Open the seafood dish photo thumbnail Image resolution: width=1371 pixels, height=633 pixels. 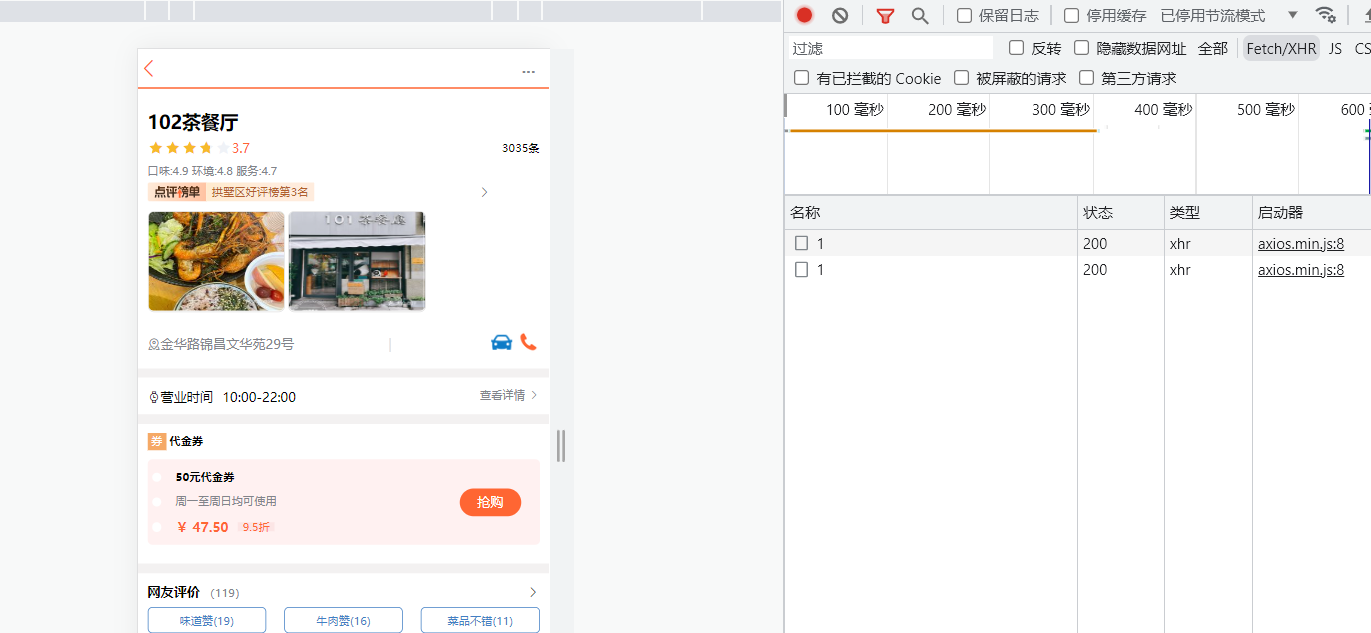(x=216, y=261)
